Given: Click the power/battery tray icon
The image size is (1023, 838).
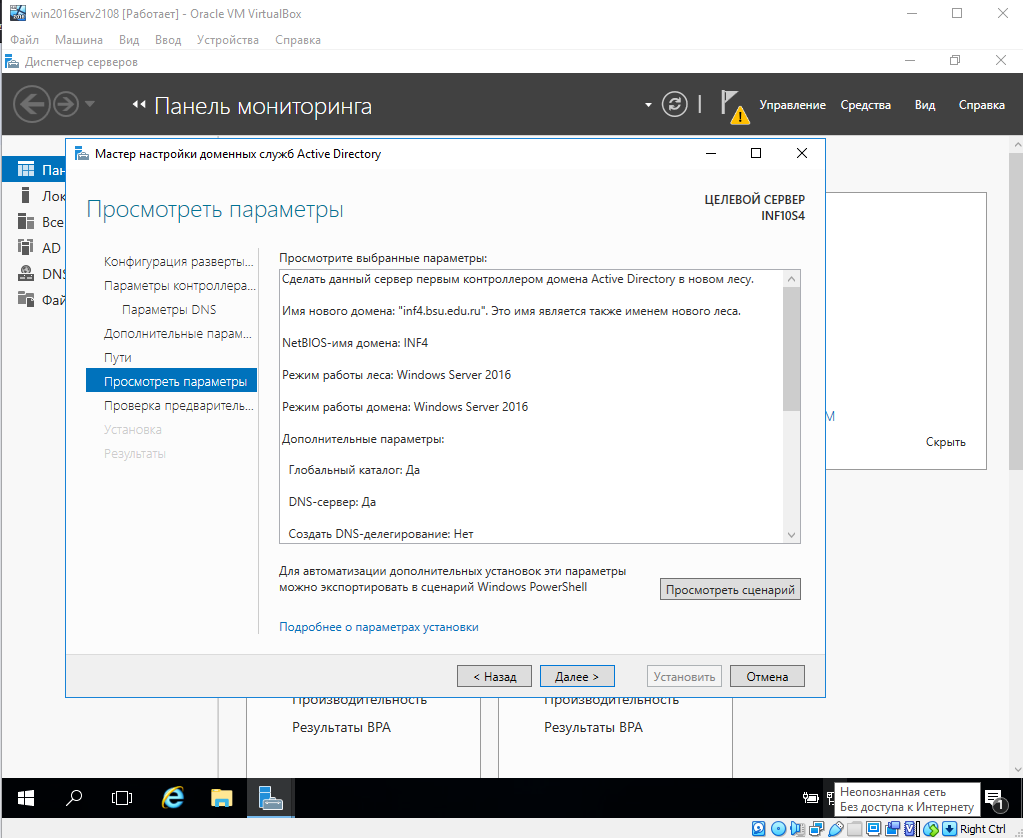Looking at the screenshot, I should coord(811,798).
